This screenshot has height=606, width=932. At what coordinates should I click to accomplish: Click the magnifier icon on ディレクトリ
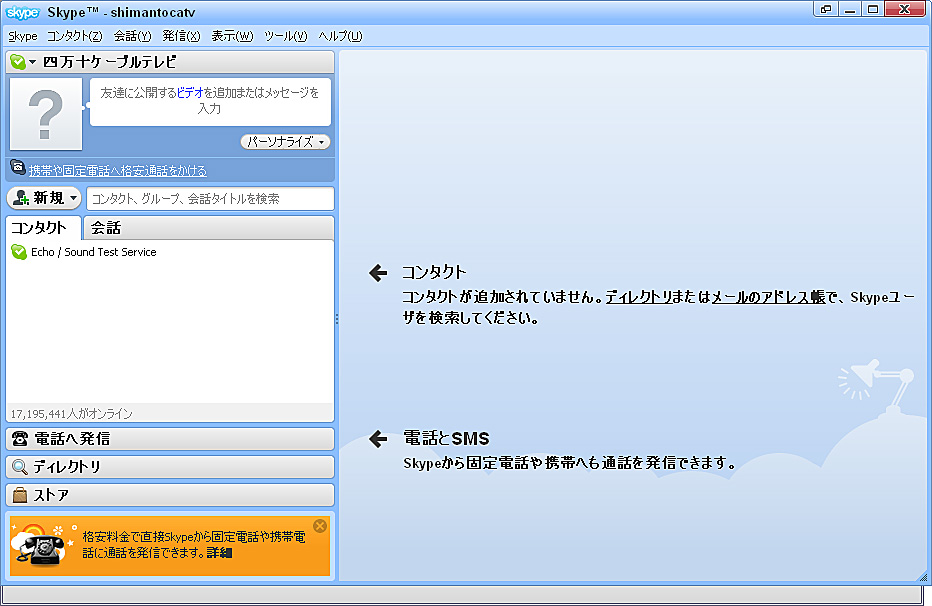[20, 467]
